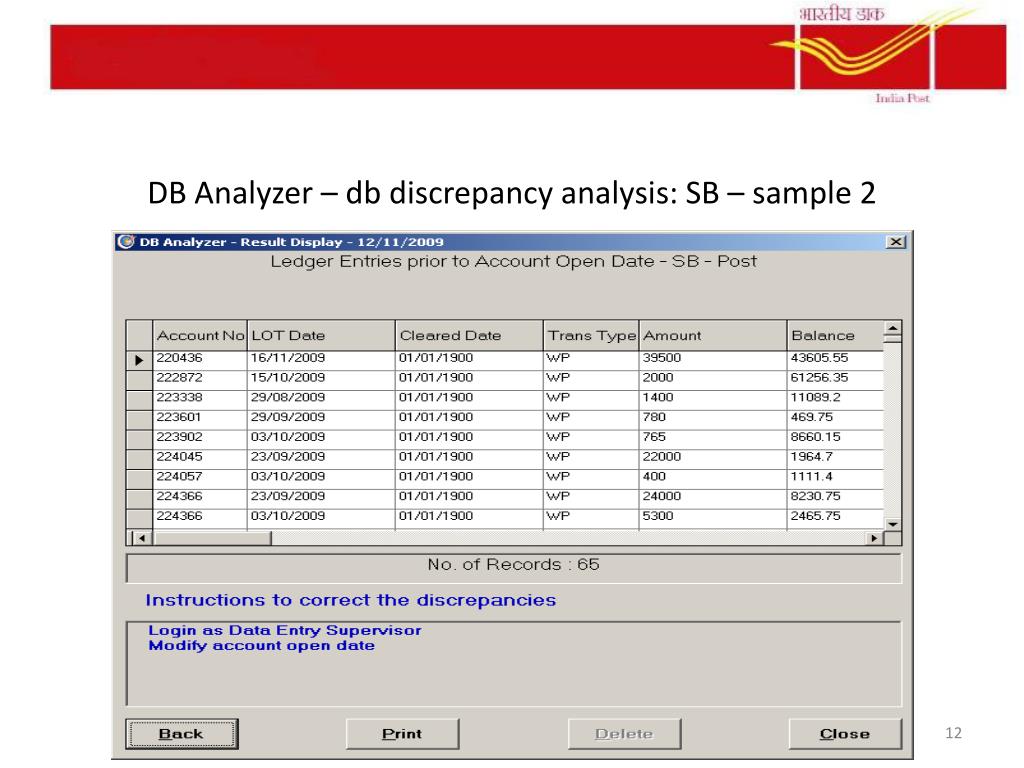Select the row selector for account 224057
The height and width of the screenshot is (768, 1024).
tap(139, 479)
